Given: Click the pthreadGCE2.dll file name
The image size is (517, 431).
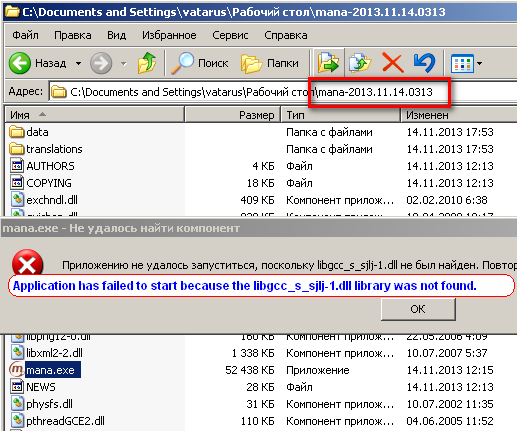Looking at the screenshot, I should coord(65,421).
